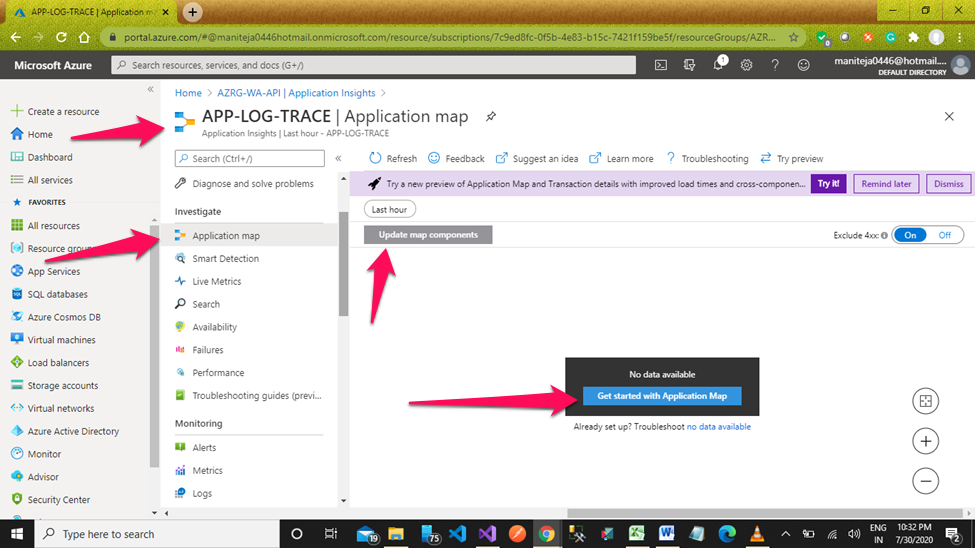Screen dimensions: 975x548
Task: Click the global search resources box
Action: 373,65
